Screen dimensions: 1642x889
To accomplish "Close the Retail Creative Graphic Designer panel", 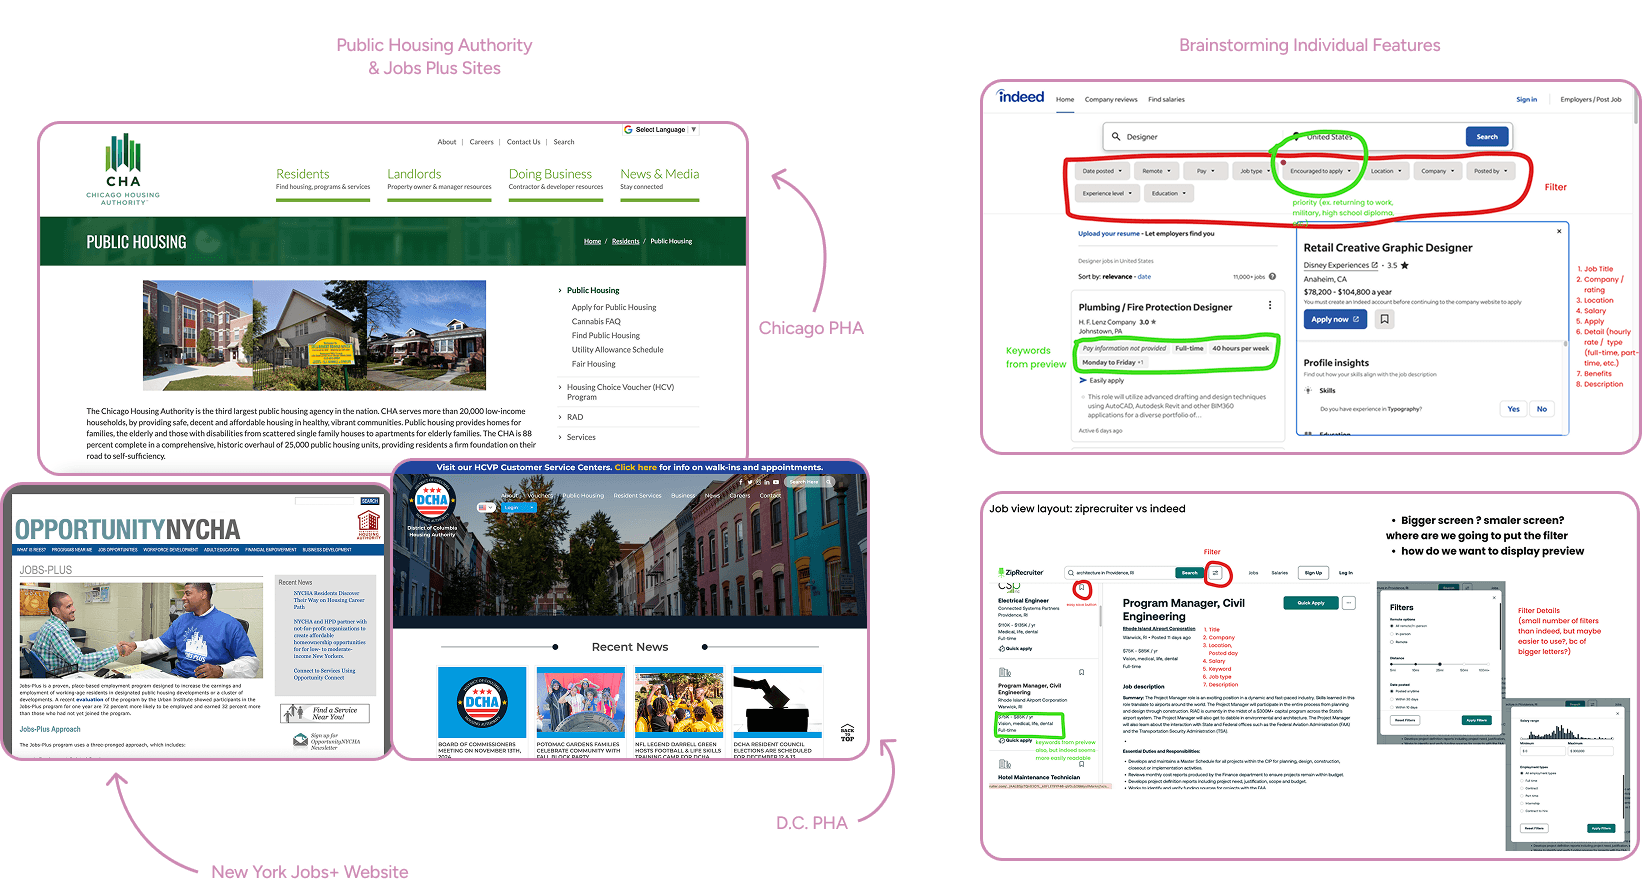I will [x=1559, y=231].
